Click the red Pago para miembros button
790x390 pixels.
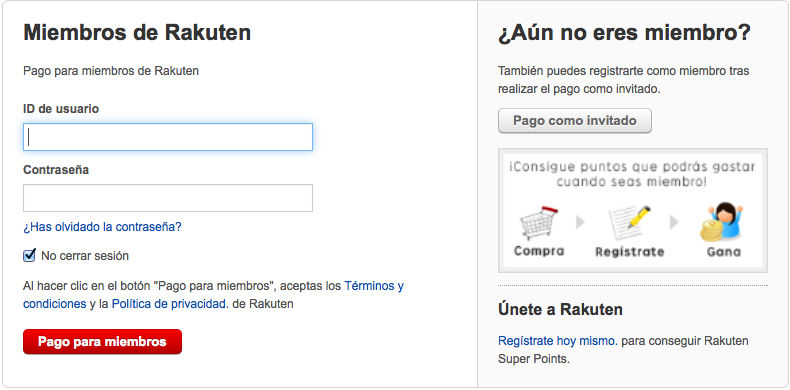tap(102, 342)
